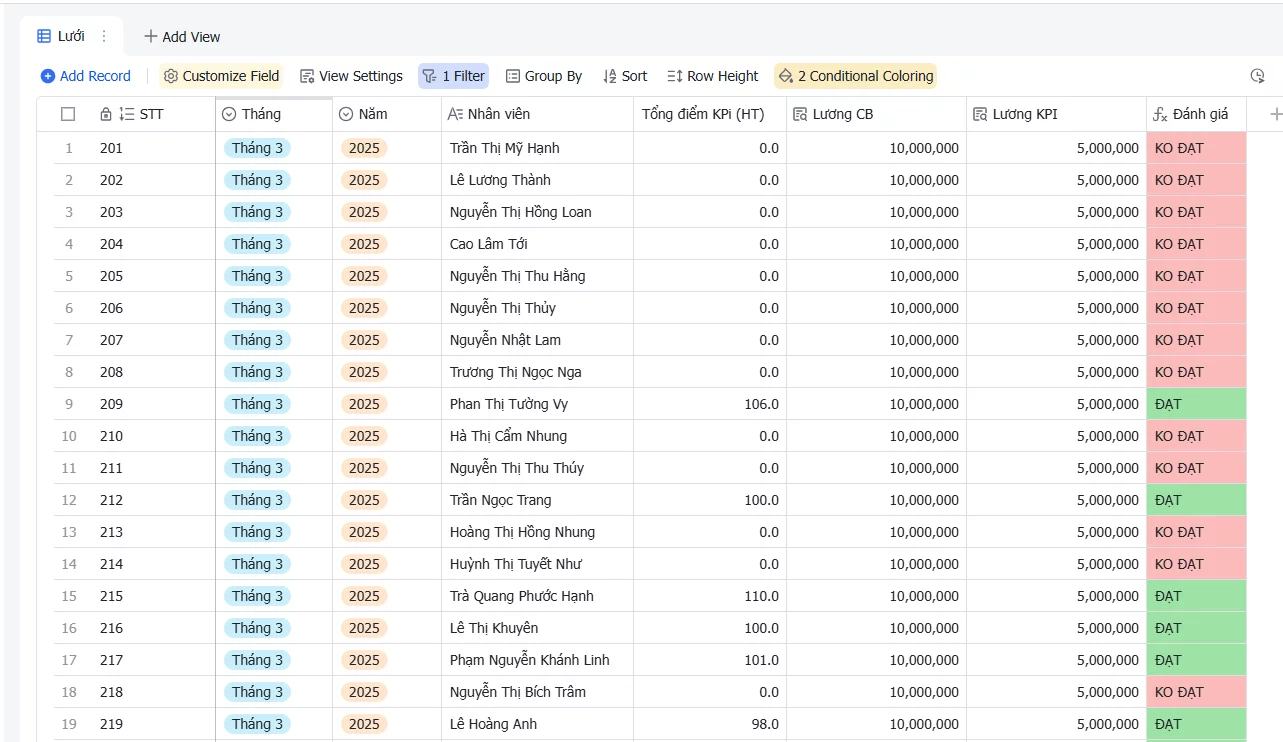Open Row Height options
1283x742 pixels.
point(713,76)
